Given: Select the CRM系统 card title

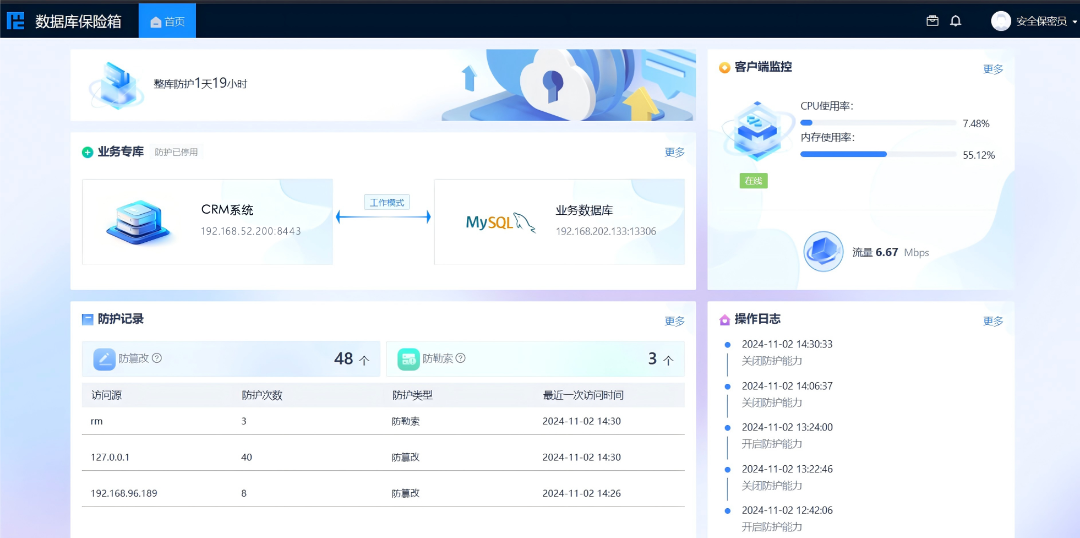Looking at the screenshot, I should click(227, 210).
